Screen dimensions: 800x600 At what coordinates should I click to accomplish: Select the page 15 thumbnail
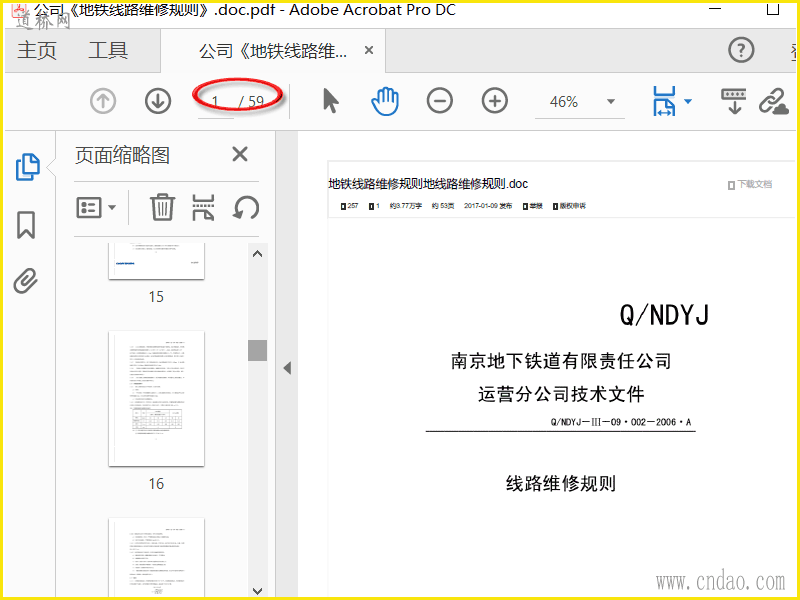[x=157, y=261]
